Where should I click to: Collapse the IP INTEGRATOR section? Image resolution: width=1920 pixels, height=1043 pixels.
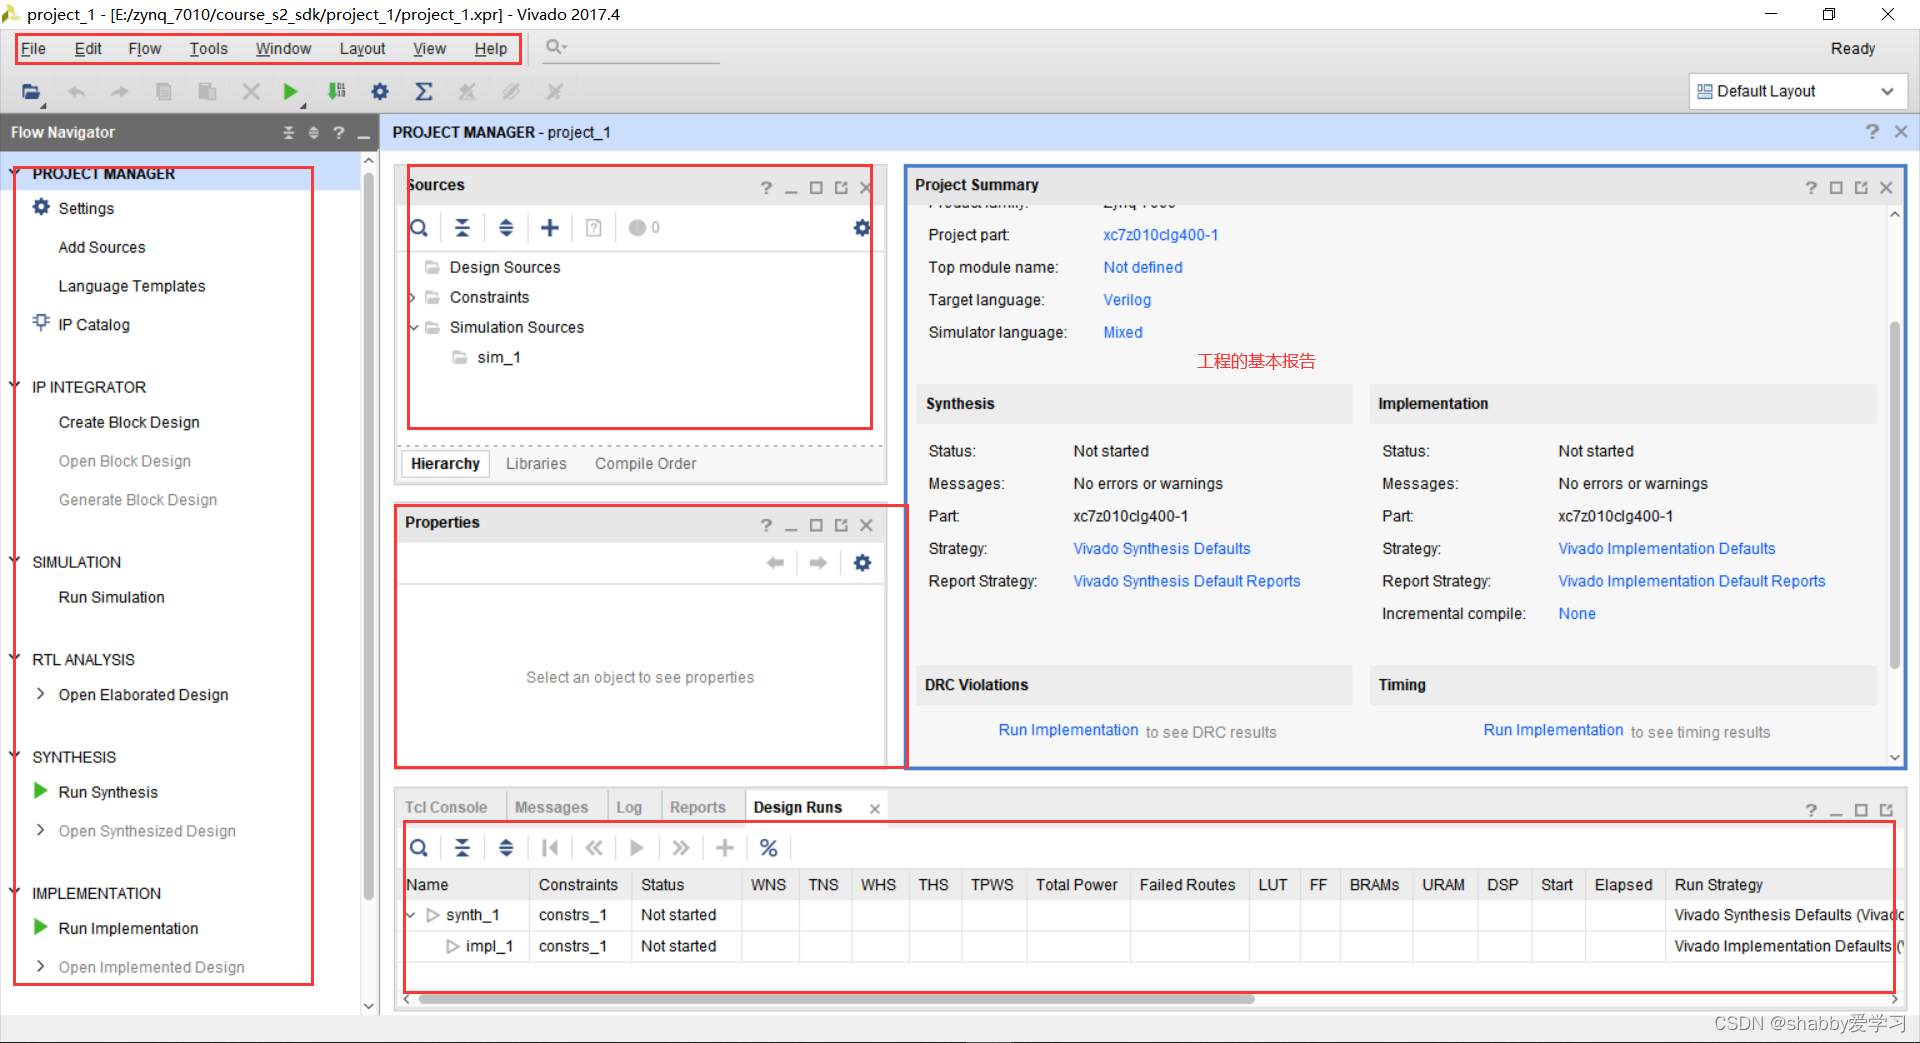[x=15, y=386]
